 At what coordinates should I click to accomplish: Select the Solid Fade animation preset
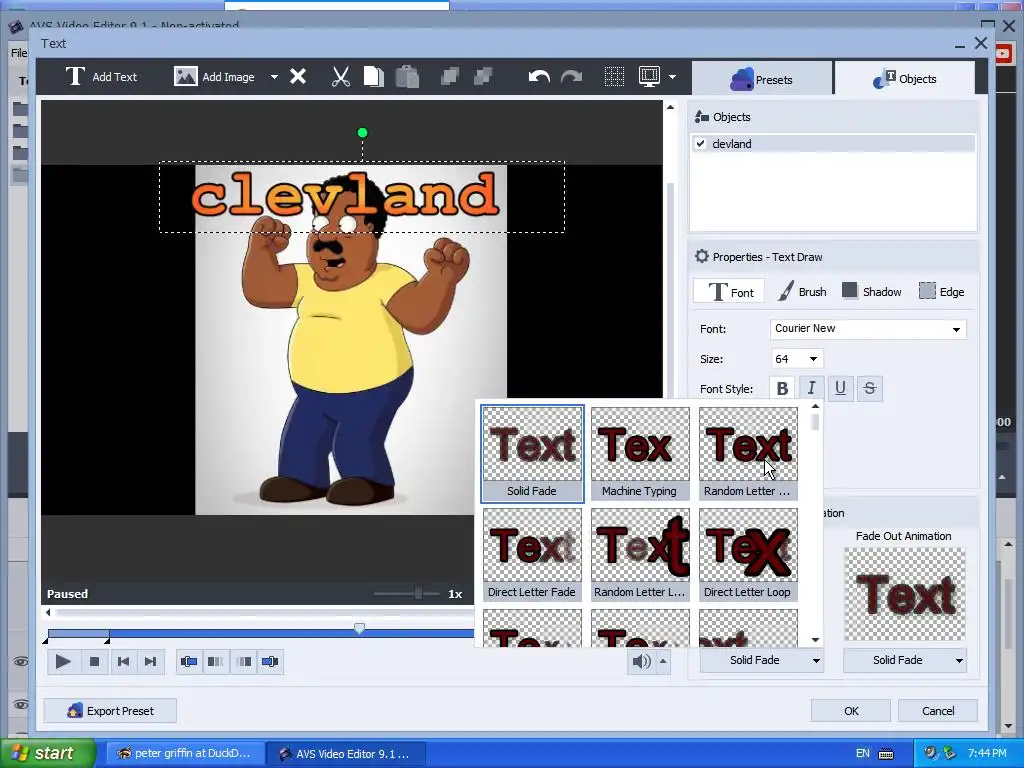pyautogui.click(x=532, y=454)
